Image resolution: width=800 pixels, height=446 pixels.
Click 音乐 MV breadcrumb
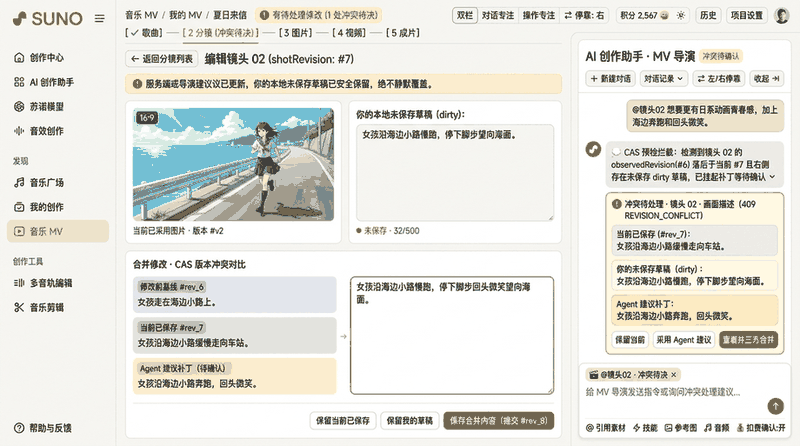142,15
